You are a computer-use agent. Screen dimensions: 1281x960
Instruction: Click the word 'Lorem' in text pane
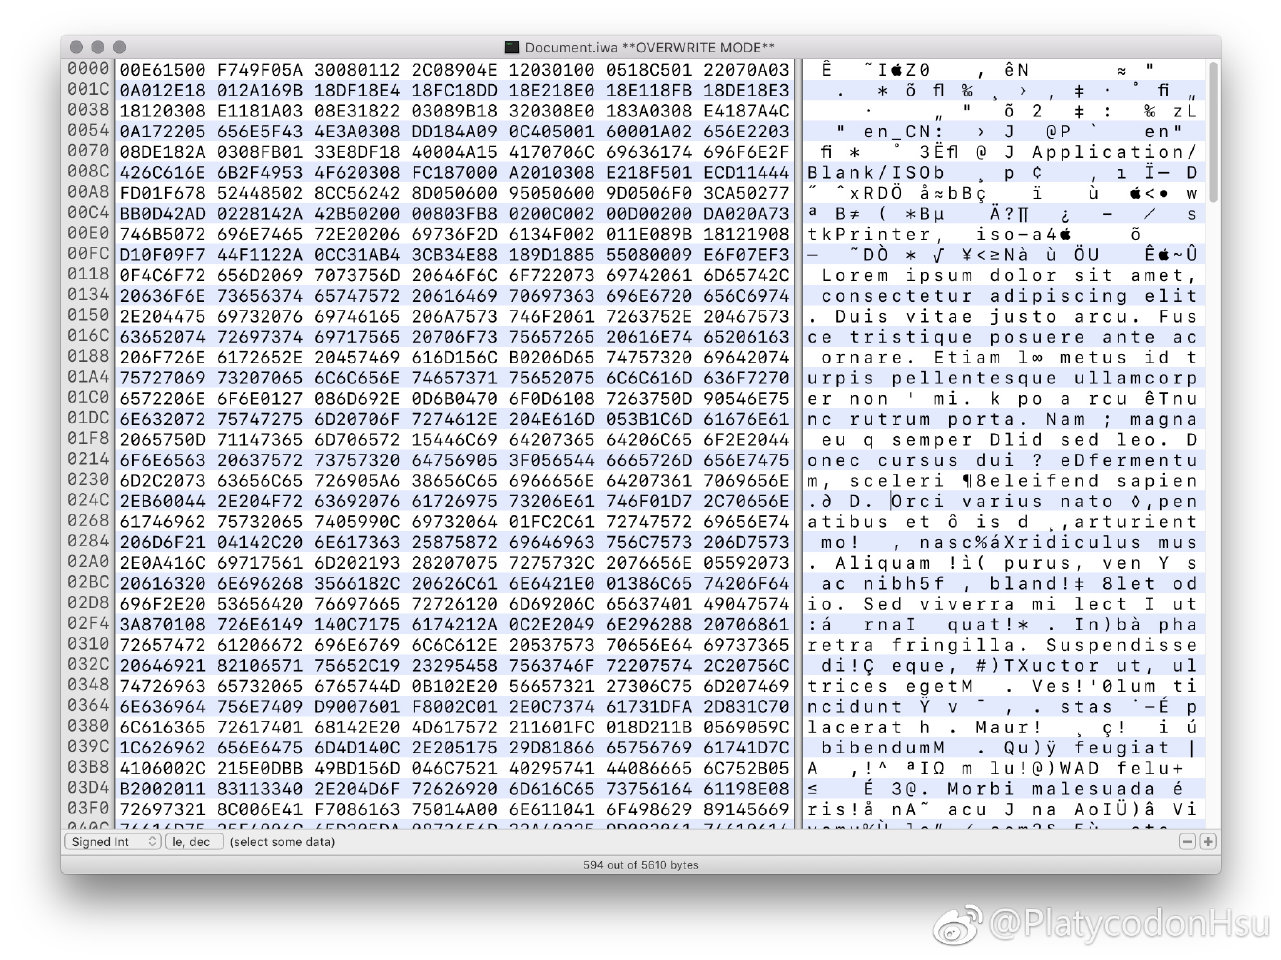(x=854, y=275)
